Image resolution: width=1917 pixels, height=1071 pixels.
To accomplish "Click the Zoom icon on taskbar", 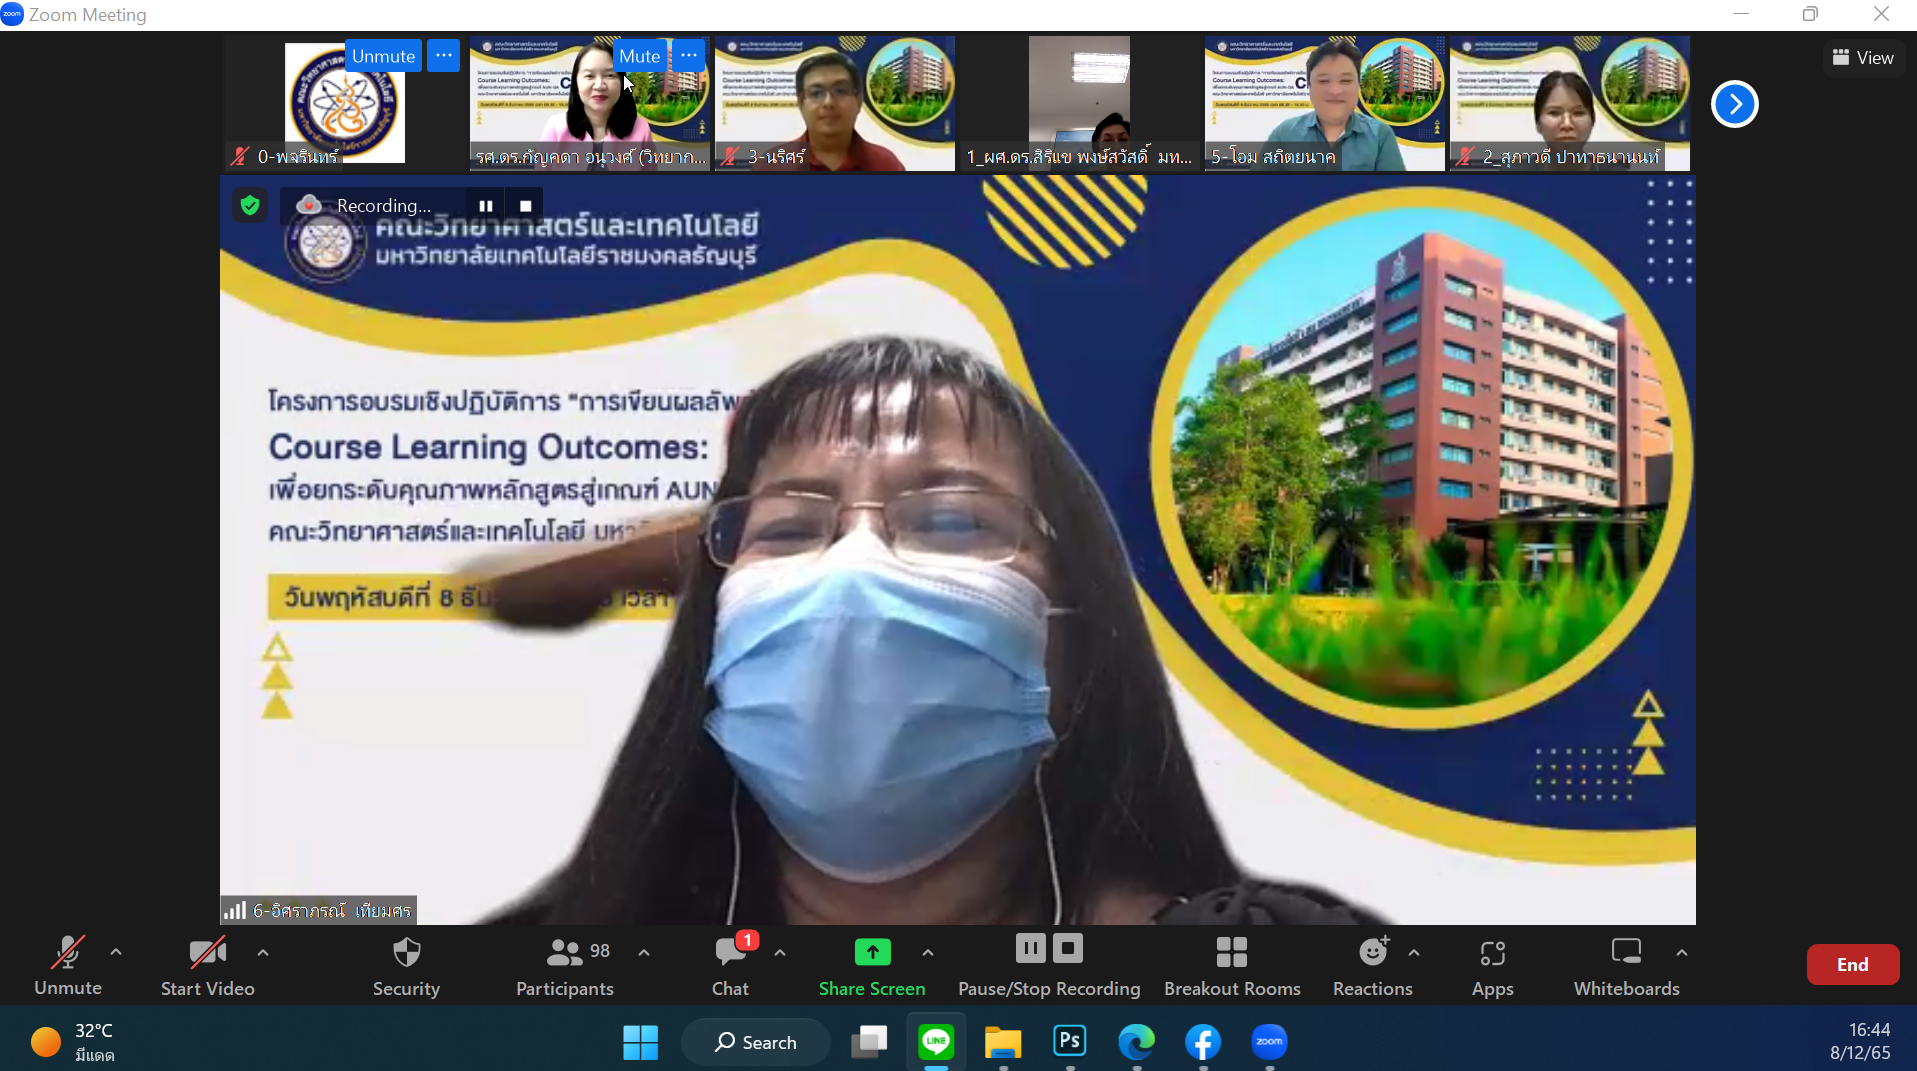I will pyautogui.click(x=1270, y=1042).
